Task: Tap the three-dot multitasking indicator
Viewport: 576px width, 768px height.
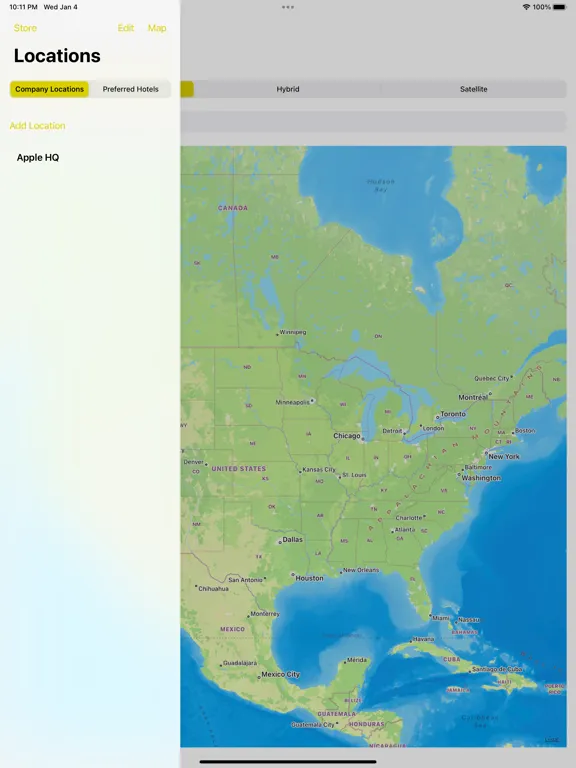Action: pyautogui.click(x=288, y=7)
